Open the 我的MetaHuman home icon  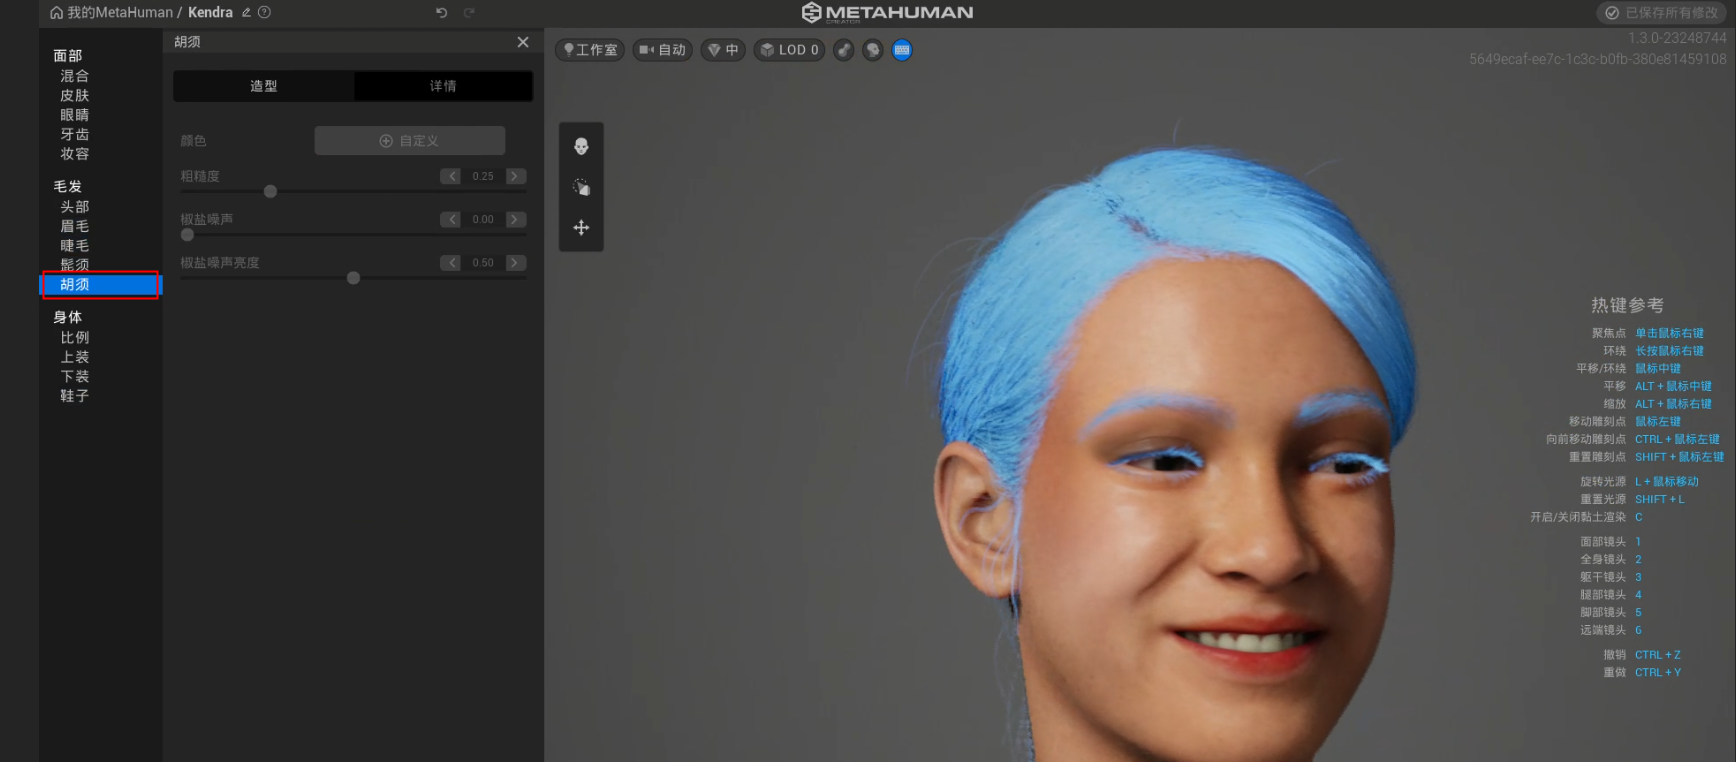57,13
